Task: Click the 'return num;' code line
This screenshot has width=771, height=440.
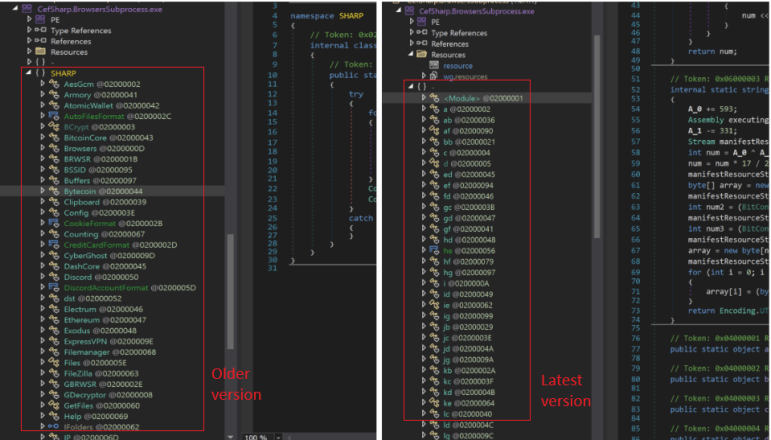Action: (713, 52)
